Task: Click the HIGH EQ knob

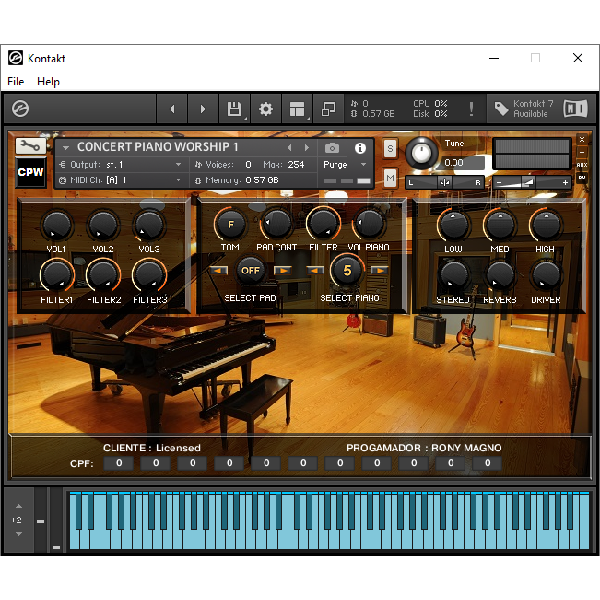Action: tap(546, 225)
